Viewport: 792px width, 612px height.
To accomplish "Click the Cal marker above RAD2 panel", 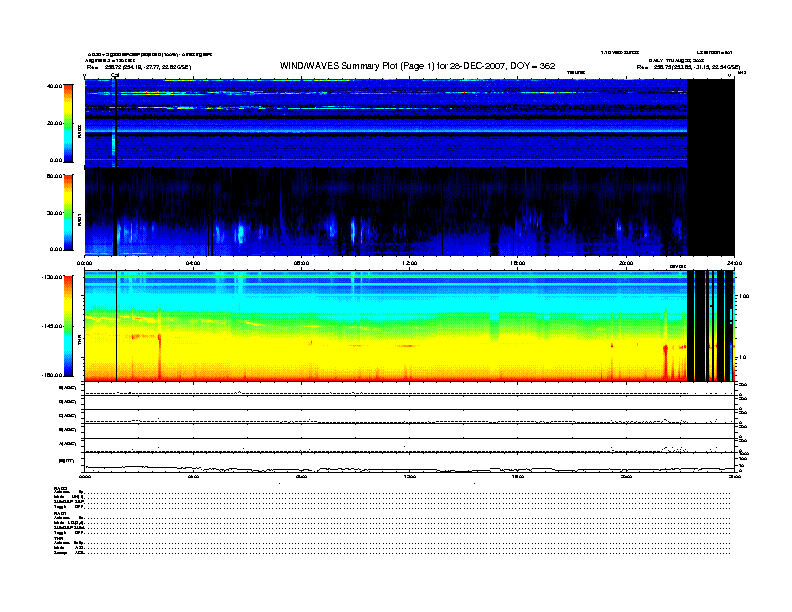I will [x=115, y=76].
